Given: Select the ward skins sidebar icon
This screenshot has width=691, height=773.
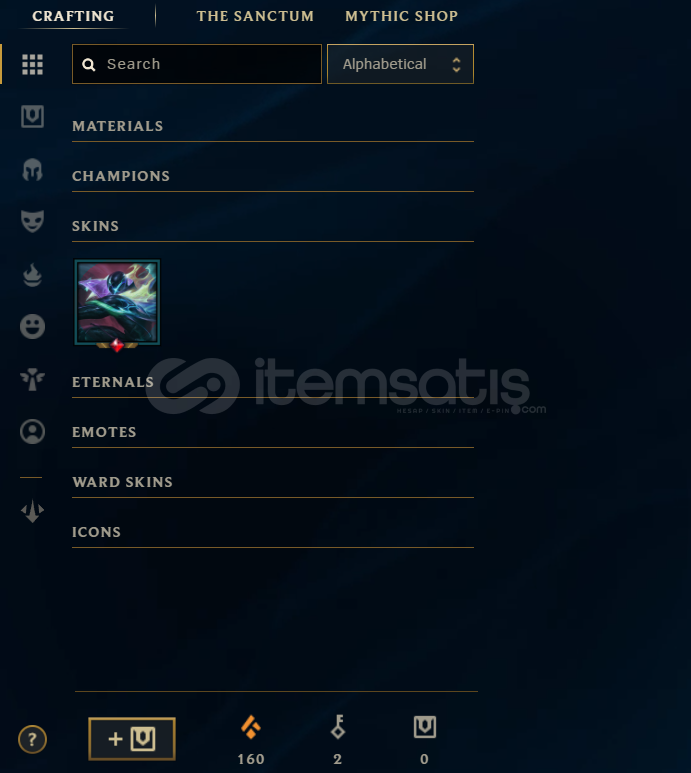Looking at the screenshot, I should [x=33, y=379].
